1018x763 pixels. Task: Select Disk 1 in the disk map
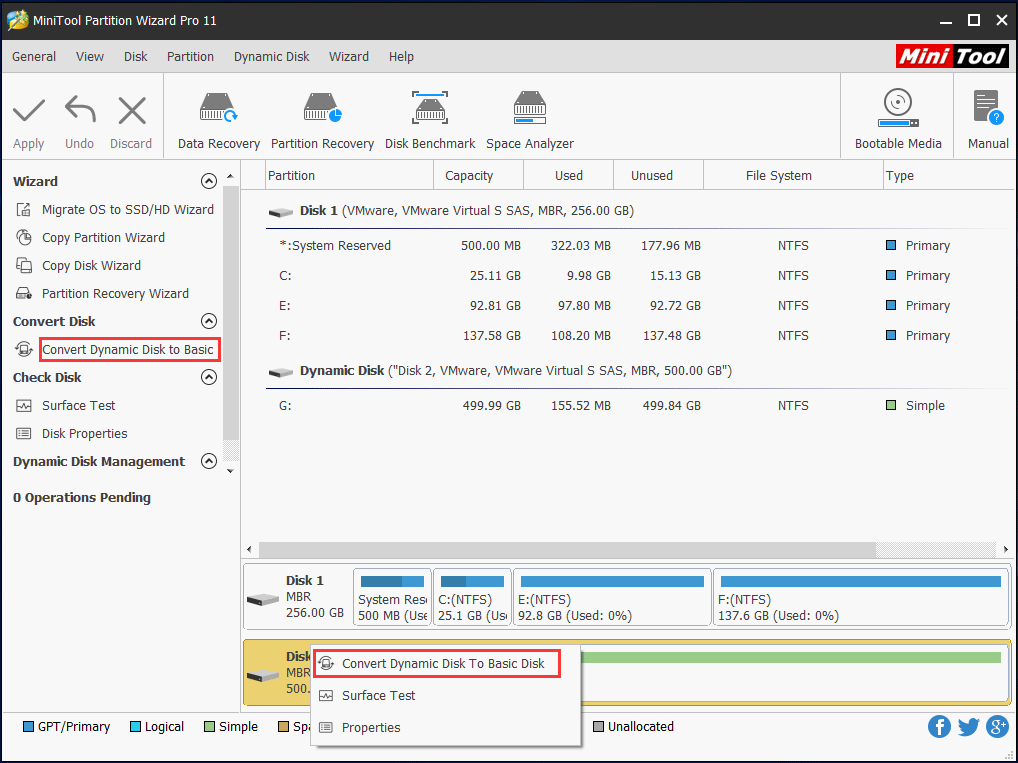pyautogui.click(x=297, y=598)
